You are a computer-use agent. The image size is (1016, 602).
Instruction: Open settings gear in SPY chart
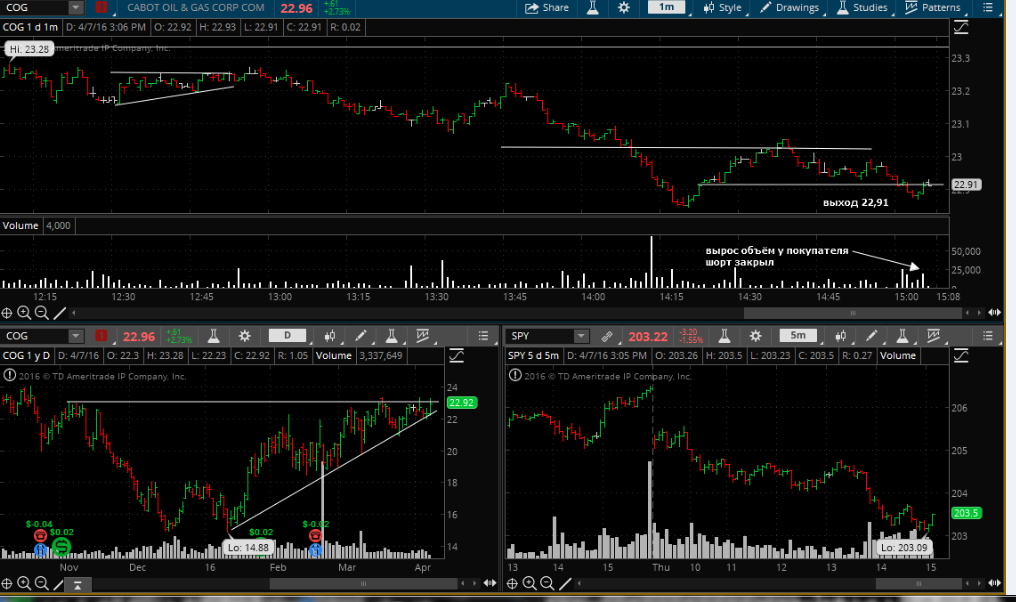tap(756, 336)
